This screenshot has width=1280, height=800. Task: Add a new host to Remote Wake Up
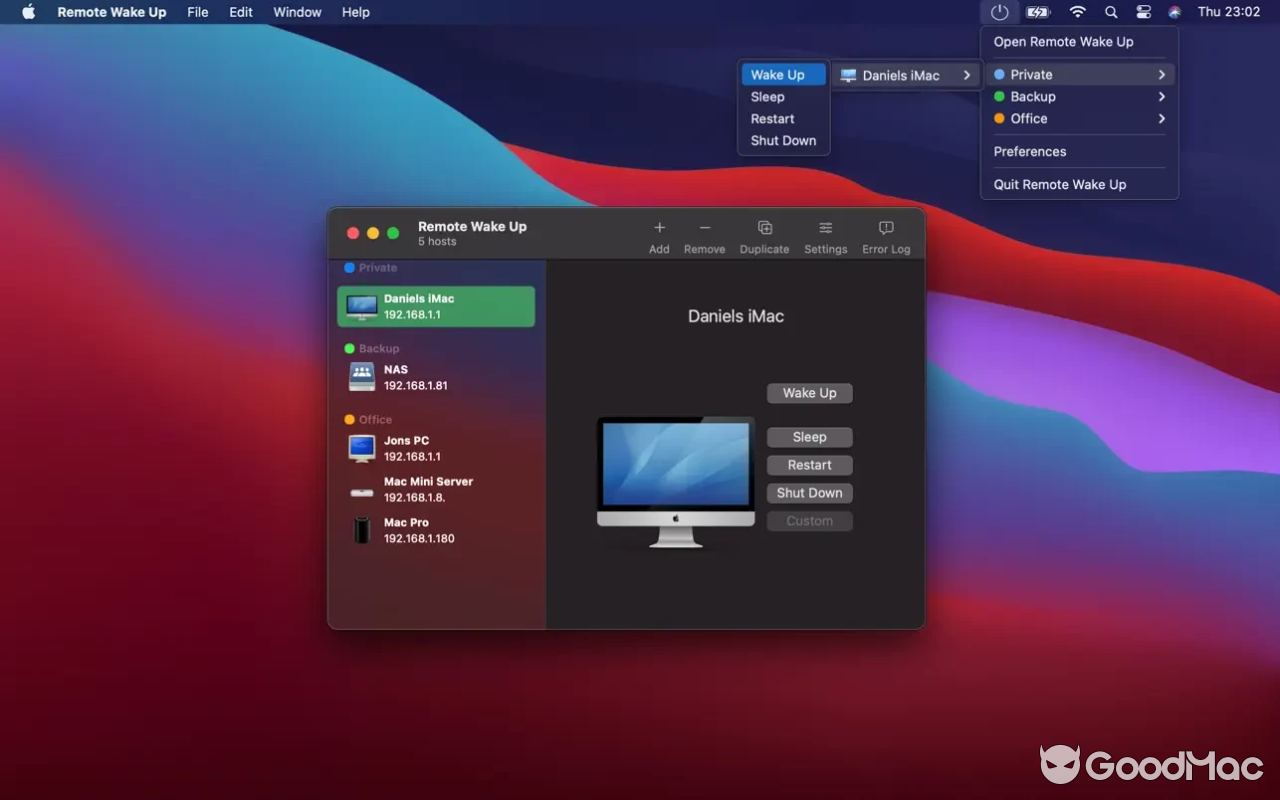click(x=659, y=235)
